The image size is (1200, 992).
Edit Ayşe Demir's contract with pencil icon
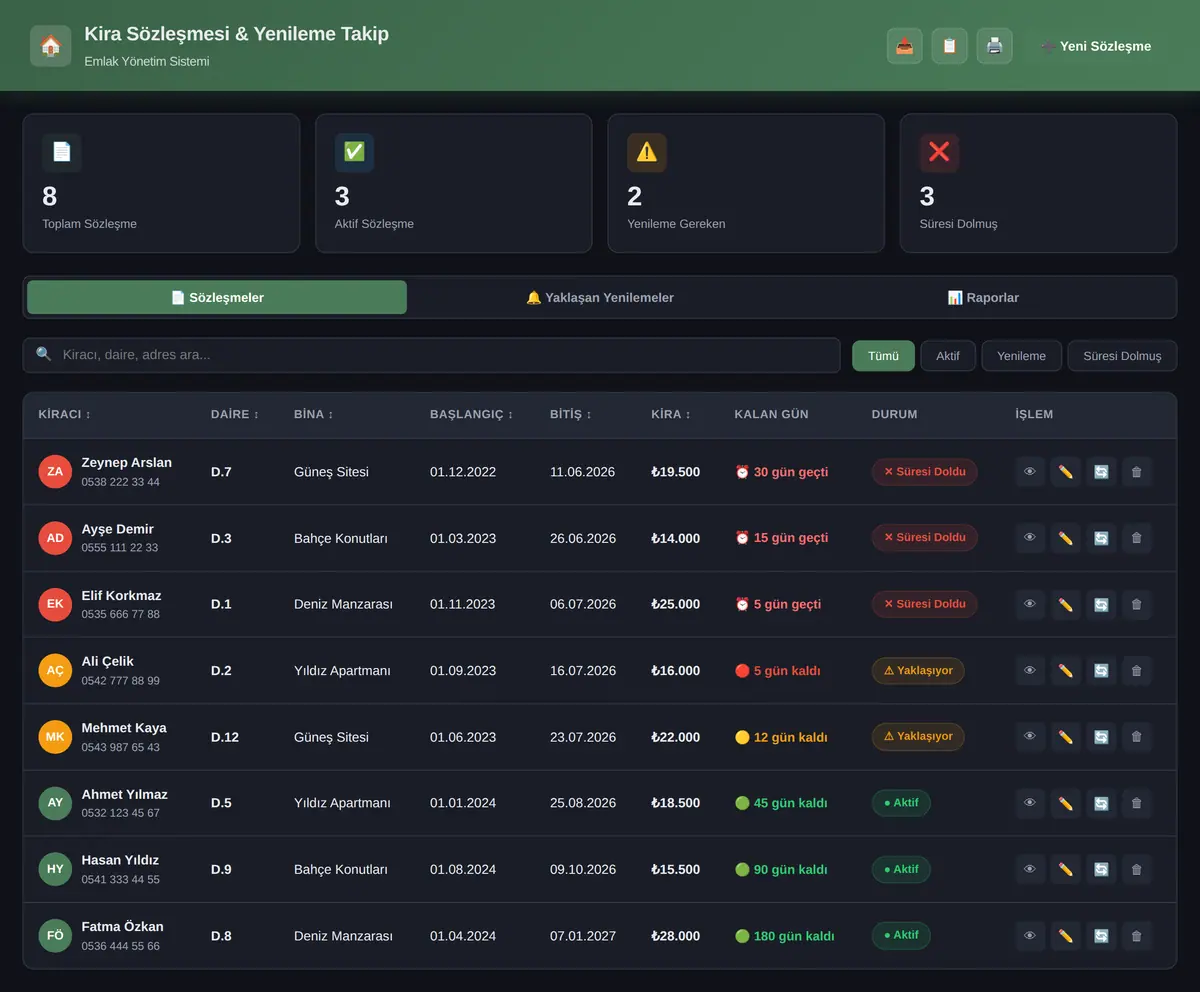(x=1066, y=538)
